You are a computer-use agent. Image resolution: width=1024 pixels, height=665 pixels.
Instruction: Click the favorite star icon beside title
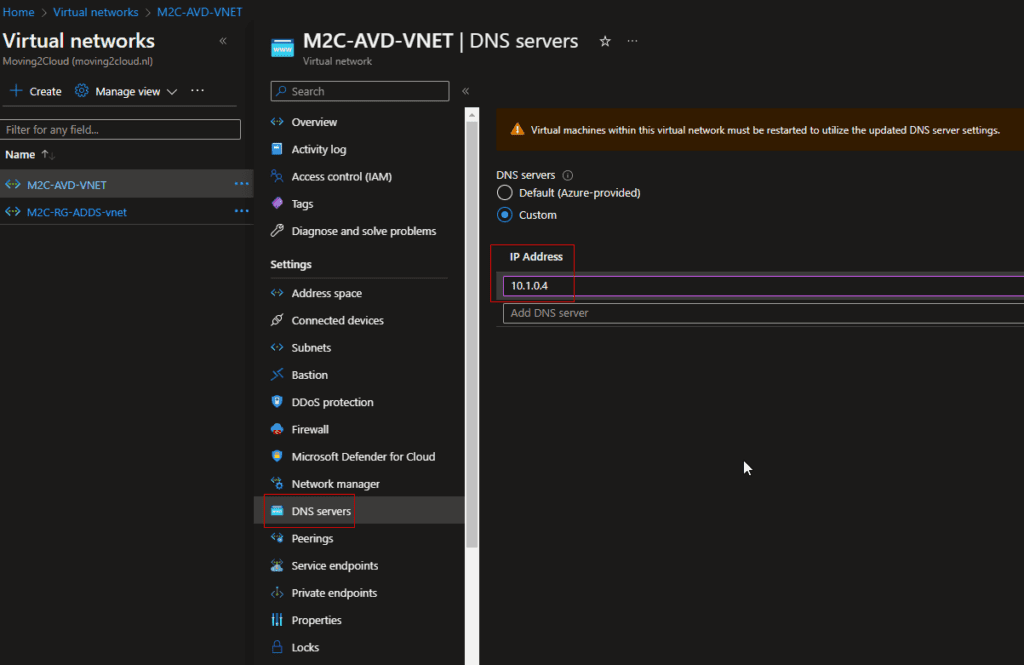[604, 42]
